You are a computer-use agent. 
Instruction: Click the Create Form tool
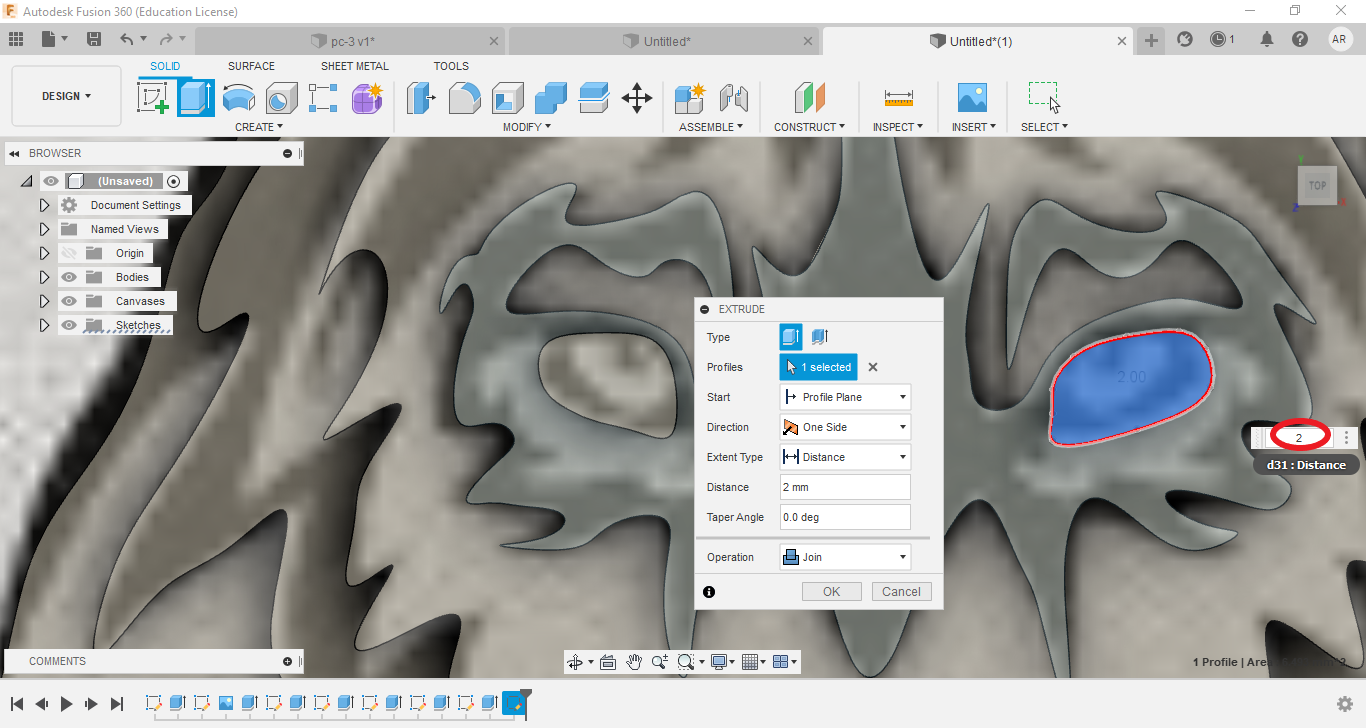coord(367,98)
